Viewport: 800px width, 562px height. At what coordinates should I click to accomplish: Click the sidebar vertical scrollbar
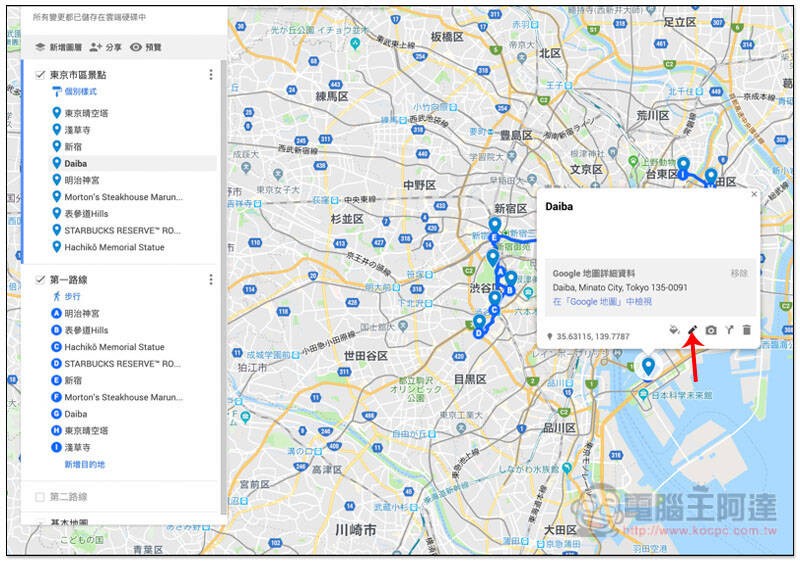click(223, 286)
